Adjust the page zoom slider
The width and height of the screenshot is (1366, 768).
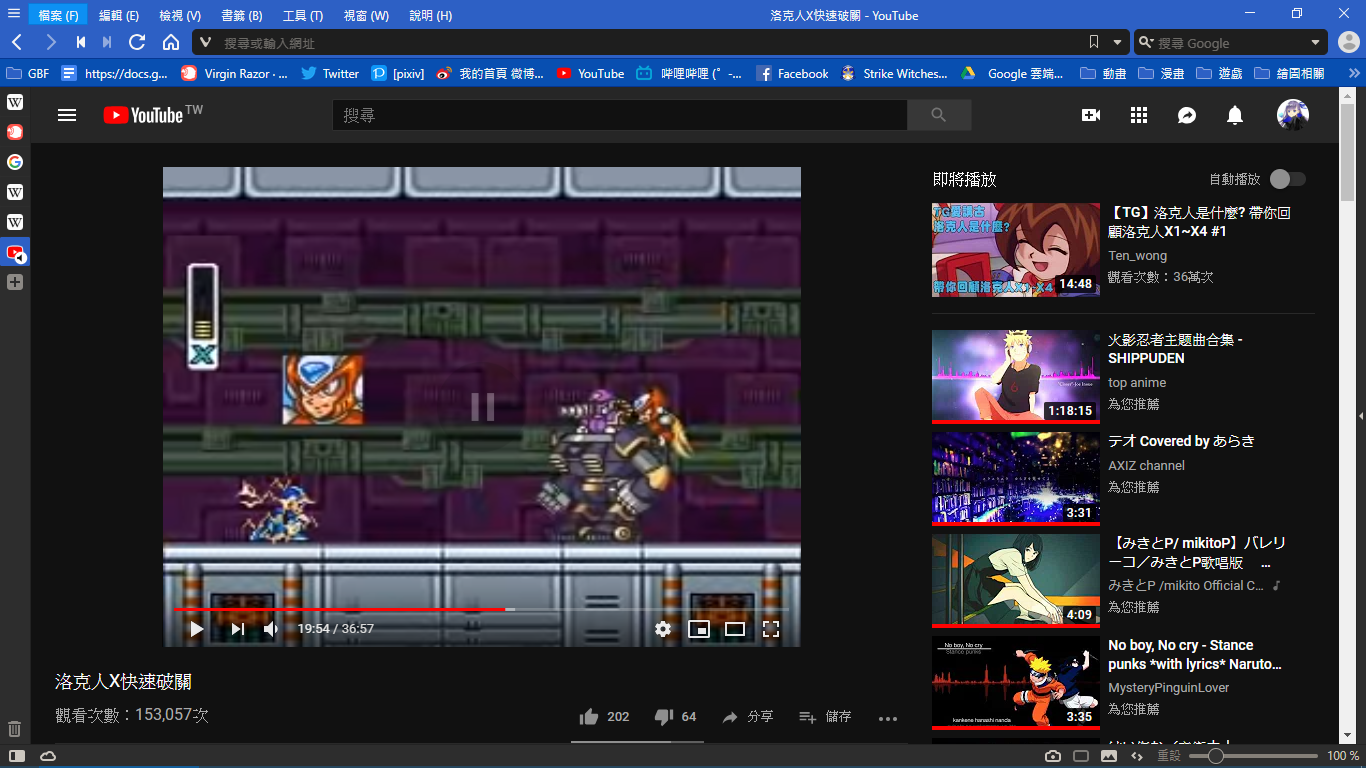coord(1253,756)
